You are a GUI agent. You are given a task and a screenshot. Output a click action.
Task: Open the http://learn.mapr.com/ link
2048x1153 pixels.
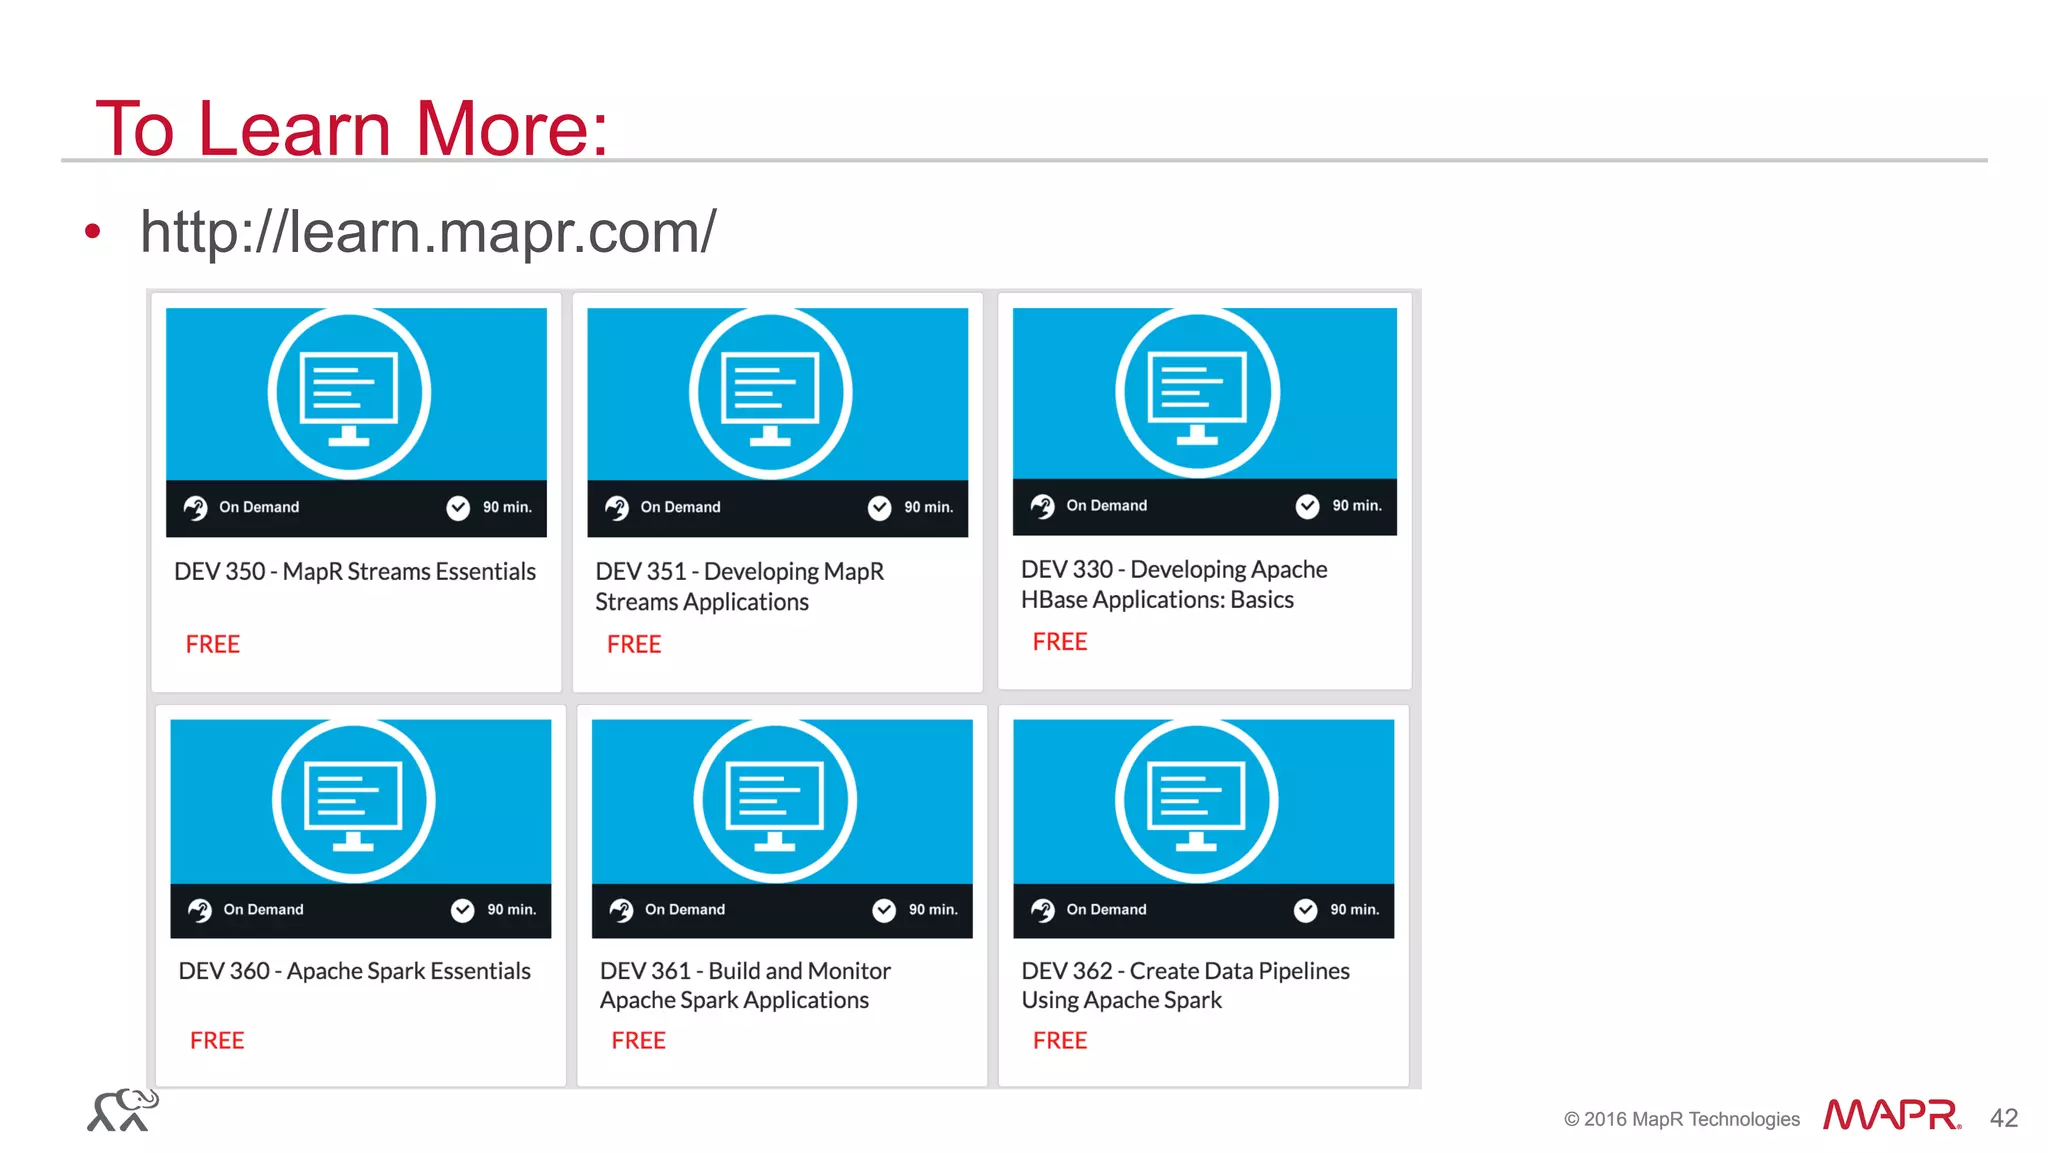[x=428, y=232]
